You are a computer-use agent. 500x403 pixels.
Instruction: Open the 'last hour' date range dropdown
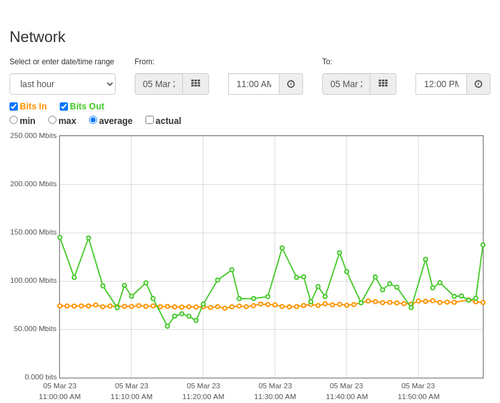click(63, 84)
